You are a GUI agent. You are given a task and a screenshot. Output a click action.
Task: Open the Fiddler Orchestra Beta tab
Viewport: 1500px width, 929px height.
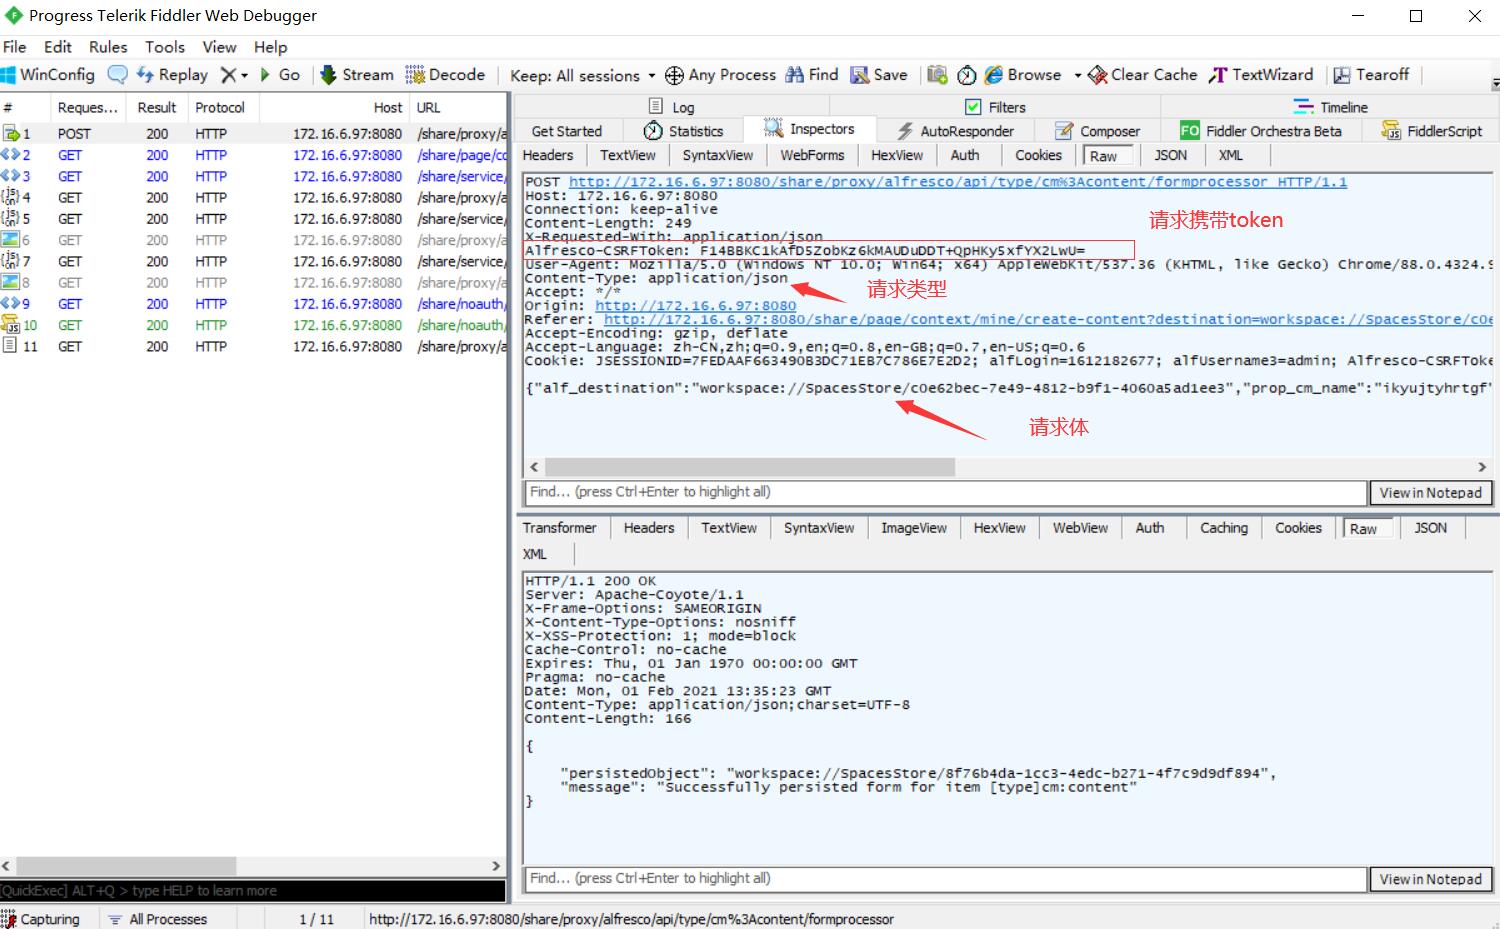coord(1261,131)
